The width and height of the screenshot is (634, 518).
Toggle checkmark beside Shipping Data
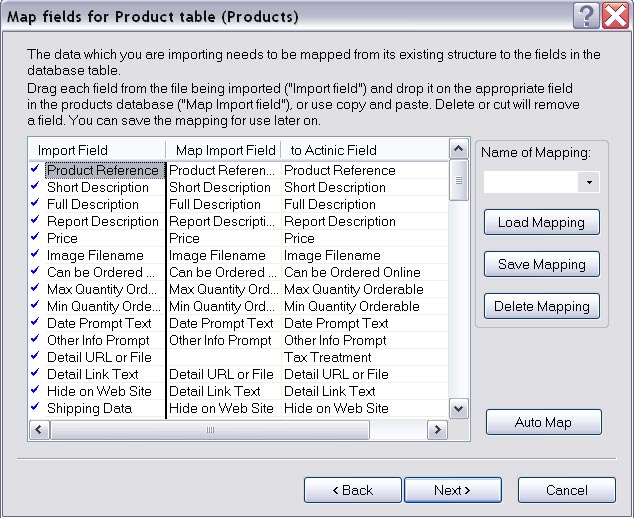[36, 408]
